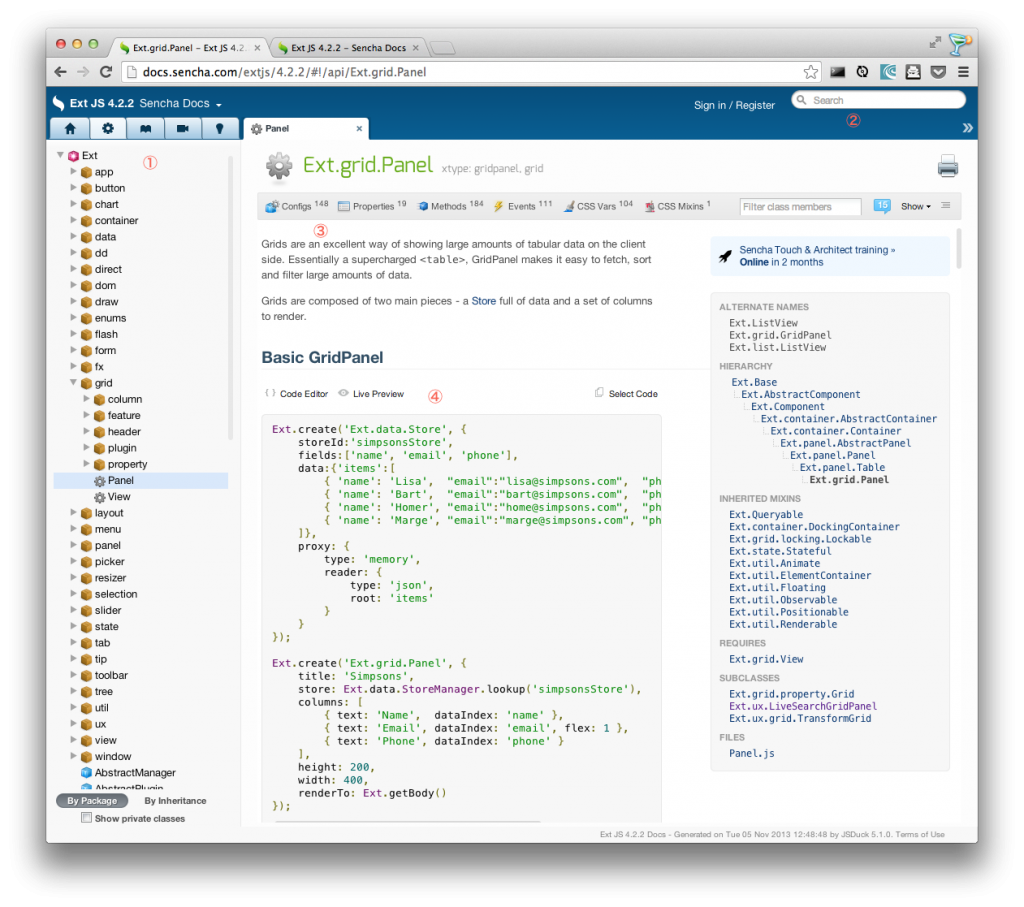Switch tree to By Inheritance

pyautogui.click(x=175, y=801)
